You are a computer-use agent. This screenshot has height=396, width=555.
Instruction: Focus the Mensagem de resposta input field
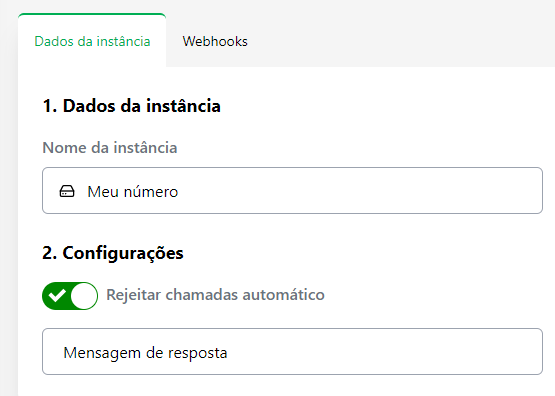[x=292, y=351]
